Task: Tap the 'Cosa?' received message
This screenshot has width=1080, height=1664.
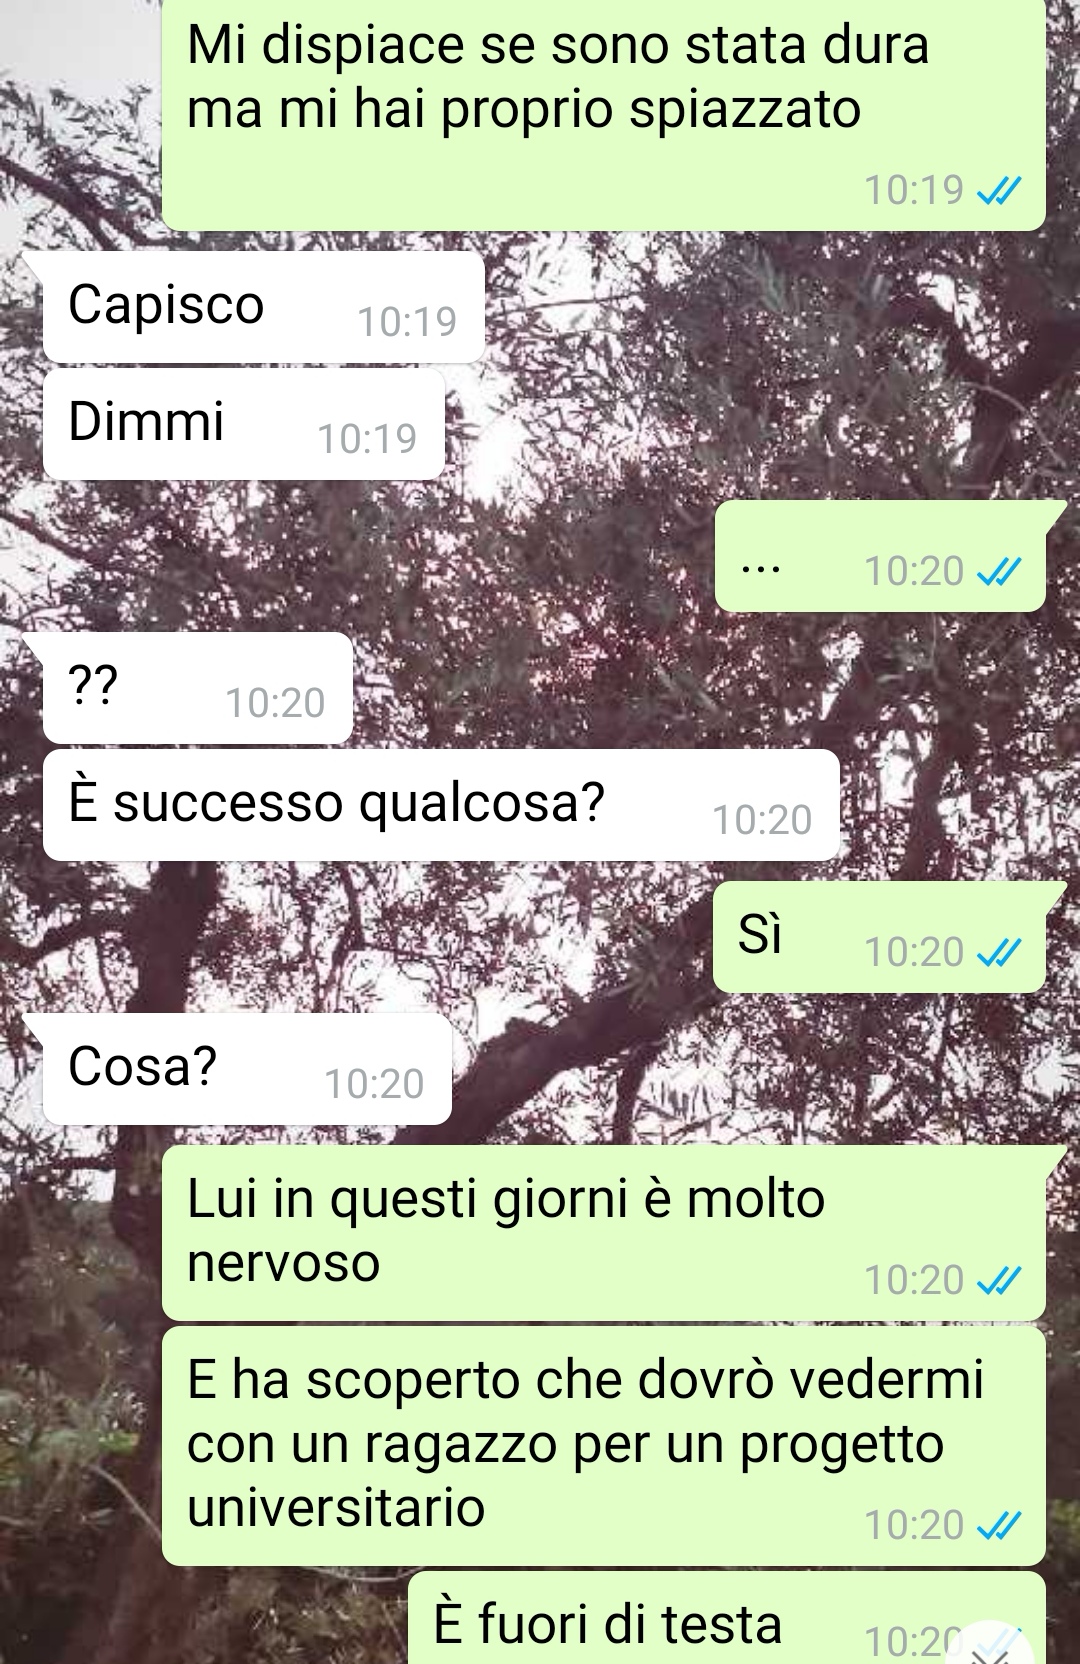Action: [x=247, y=1069]
